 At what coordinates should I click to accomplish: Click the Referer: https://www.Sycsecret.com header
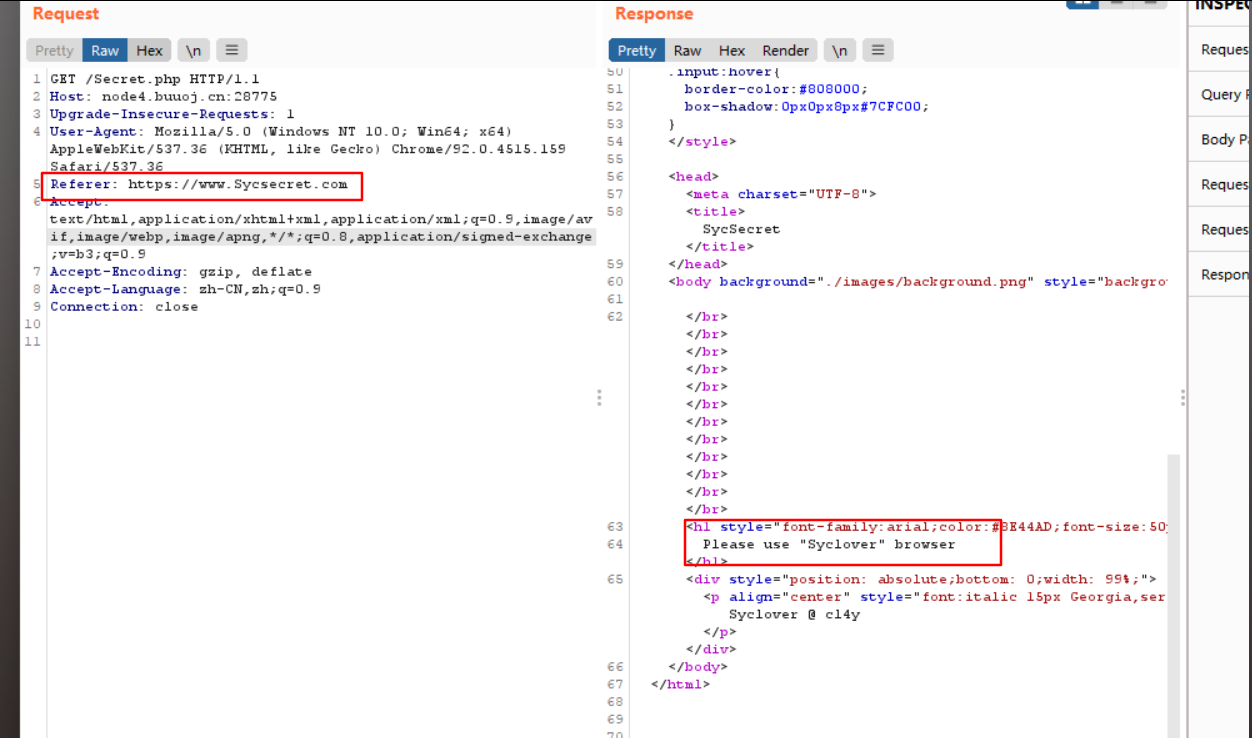coord(199,184)
